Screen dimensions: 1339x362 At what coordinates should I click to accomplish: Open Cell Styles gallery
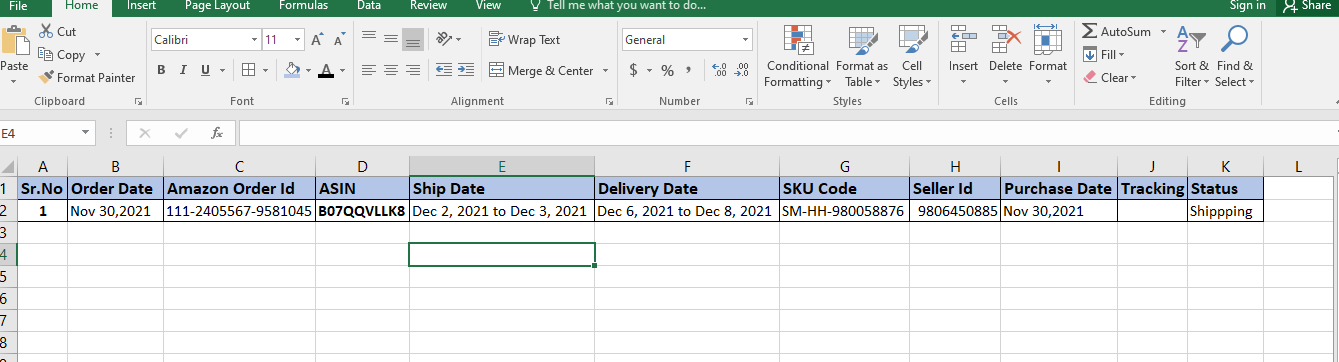click(911, 56)
